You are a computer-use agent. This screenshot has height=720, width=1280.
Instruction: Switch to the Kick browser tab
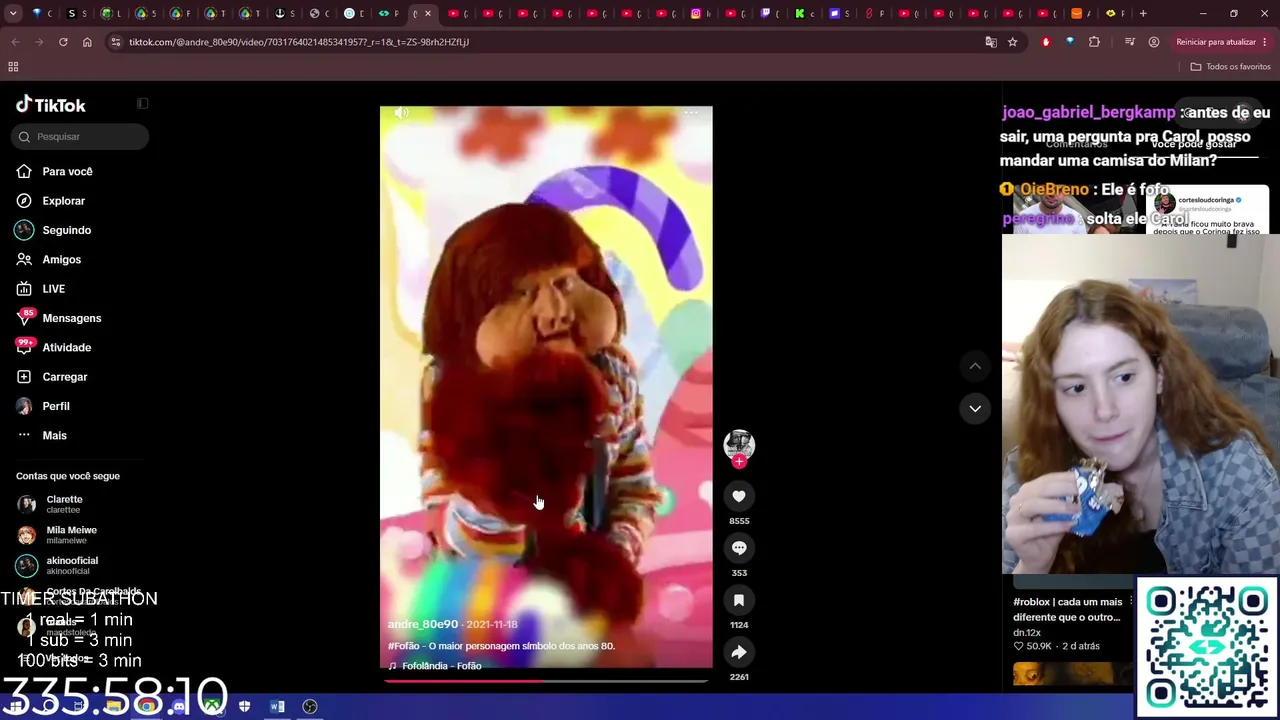[801, 14]
